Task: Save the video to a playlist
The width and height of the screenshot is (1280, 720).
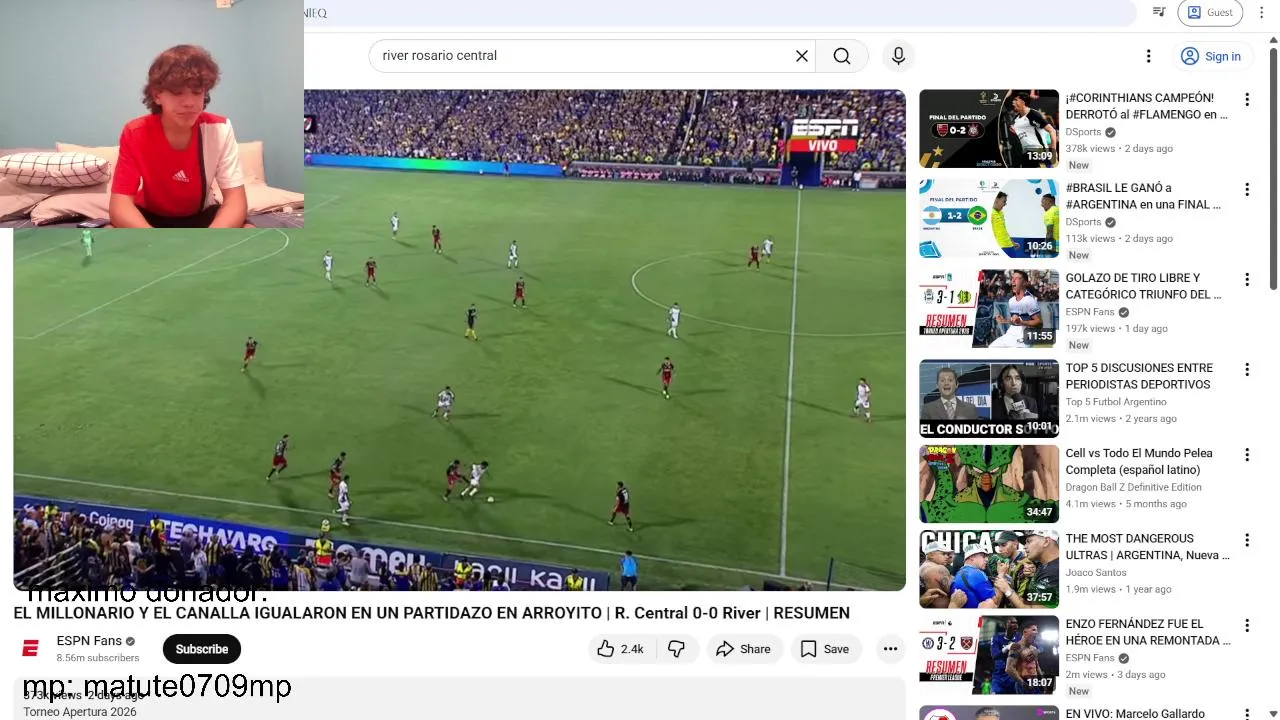Action: [x=825, y=649]
